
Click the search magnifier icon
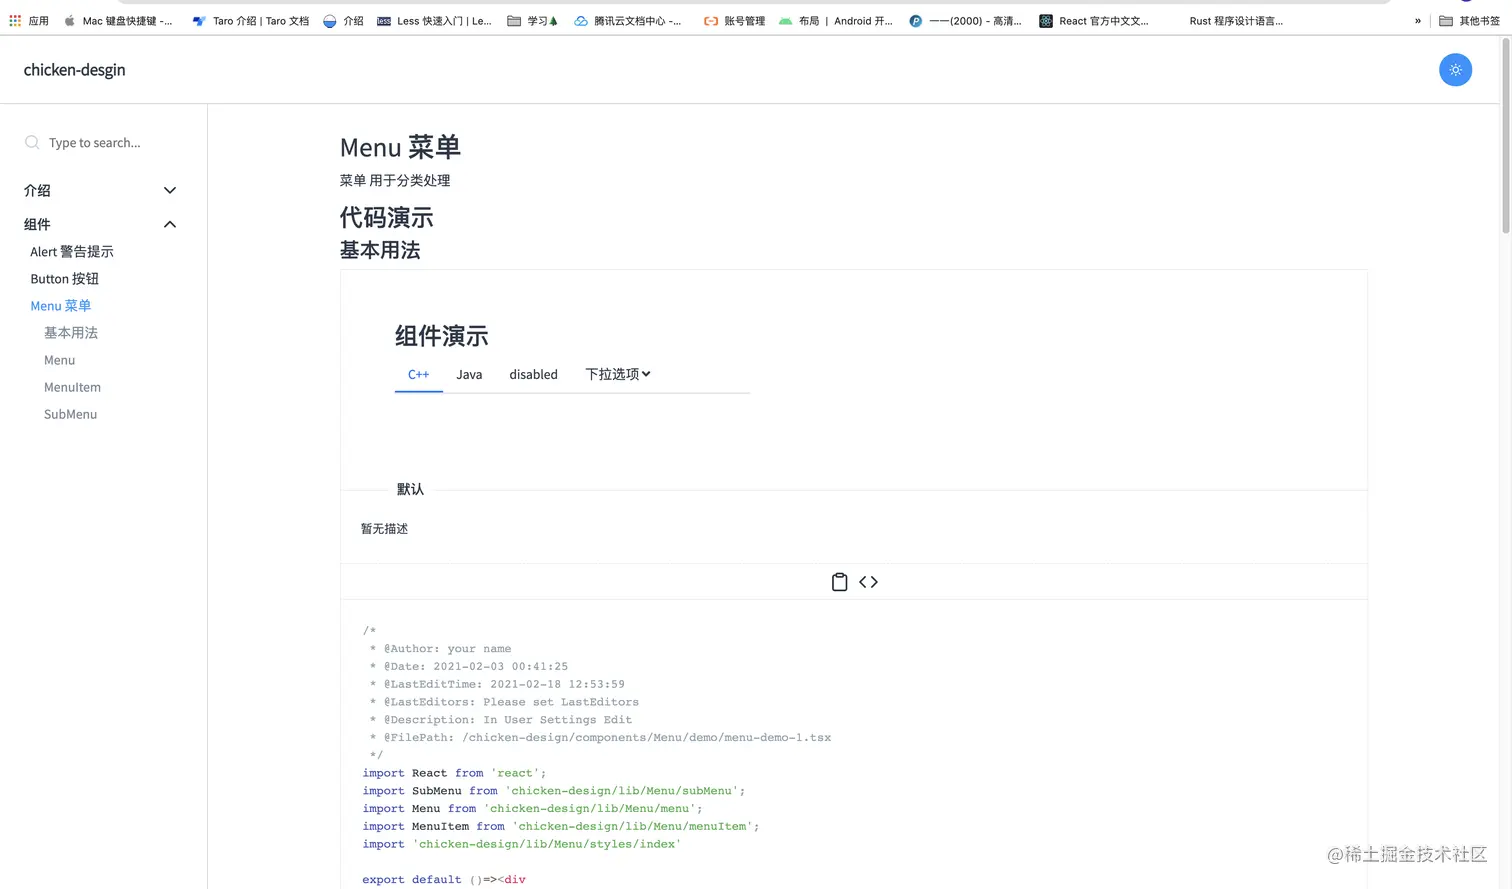click(x=32, y=143)
